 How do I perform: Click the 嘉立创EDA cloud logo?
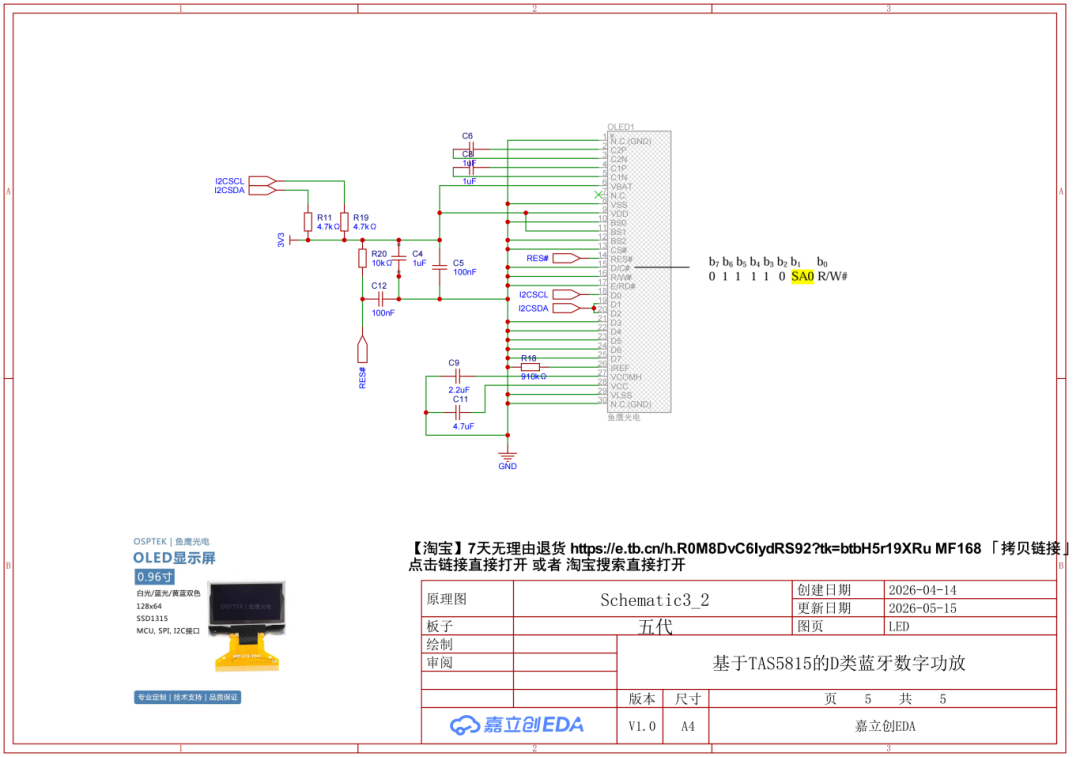click(517, 725)
